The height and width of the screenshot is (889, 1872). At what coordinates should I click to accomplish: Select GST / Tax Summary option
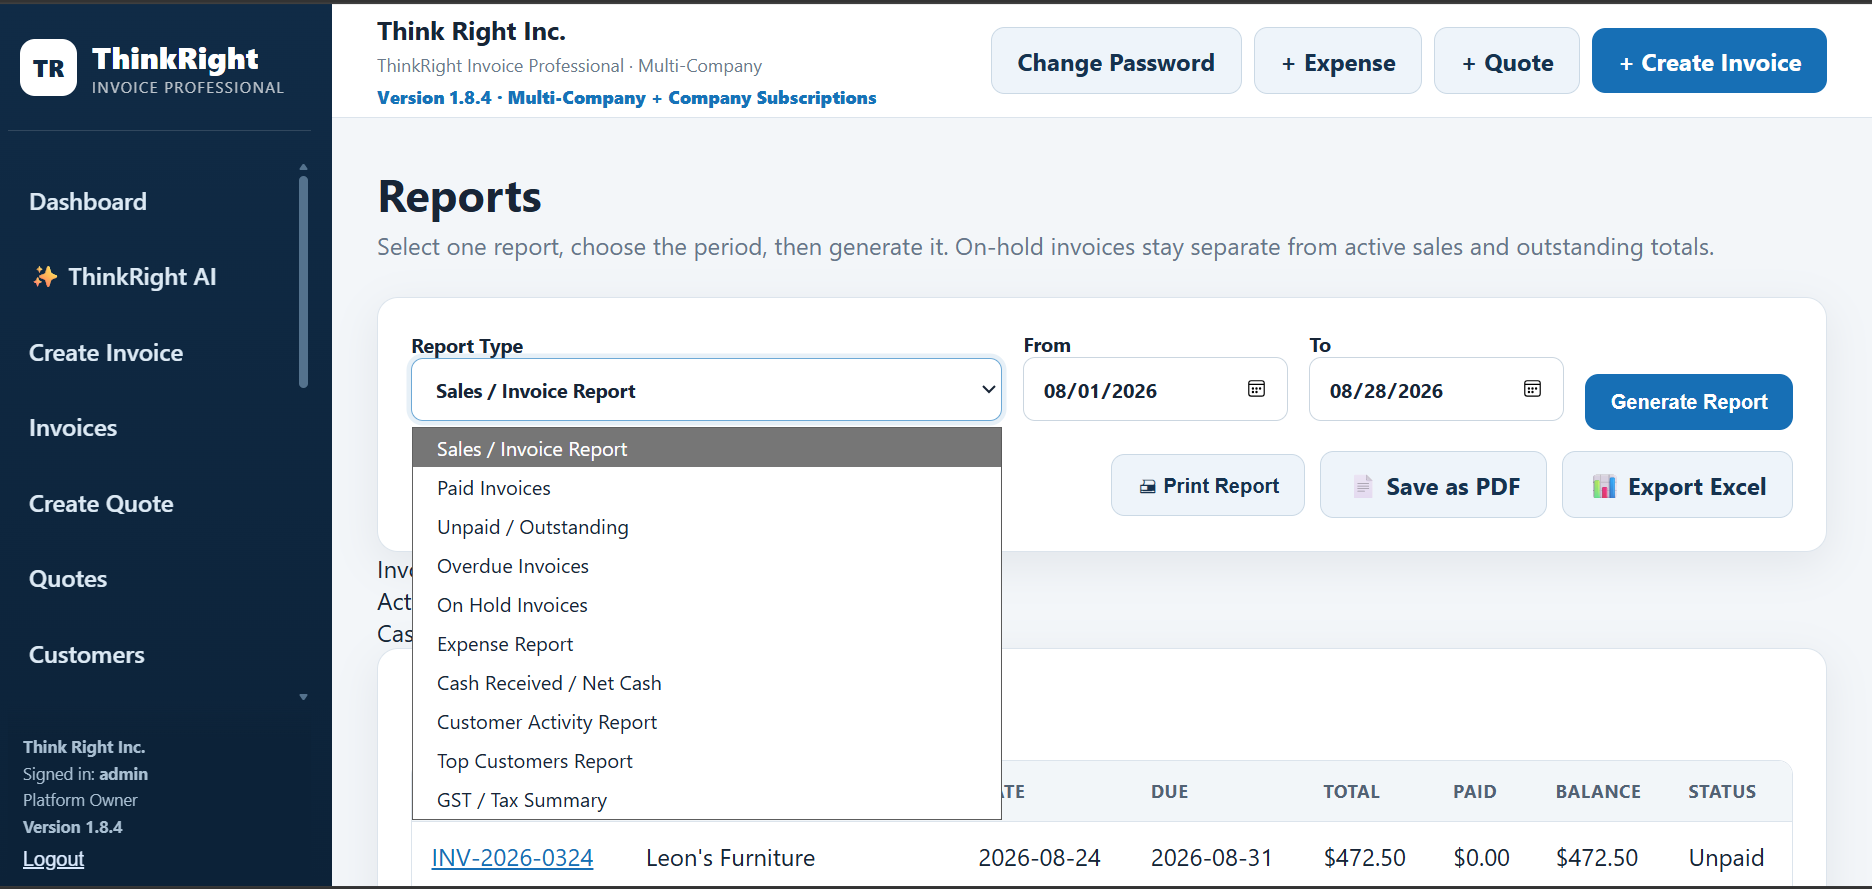(706, 800)
